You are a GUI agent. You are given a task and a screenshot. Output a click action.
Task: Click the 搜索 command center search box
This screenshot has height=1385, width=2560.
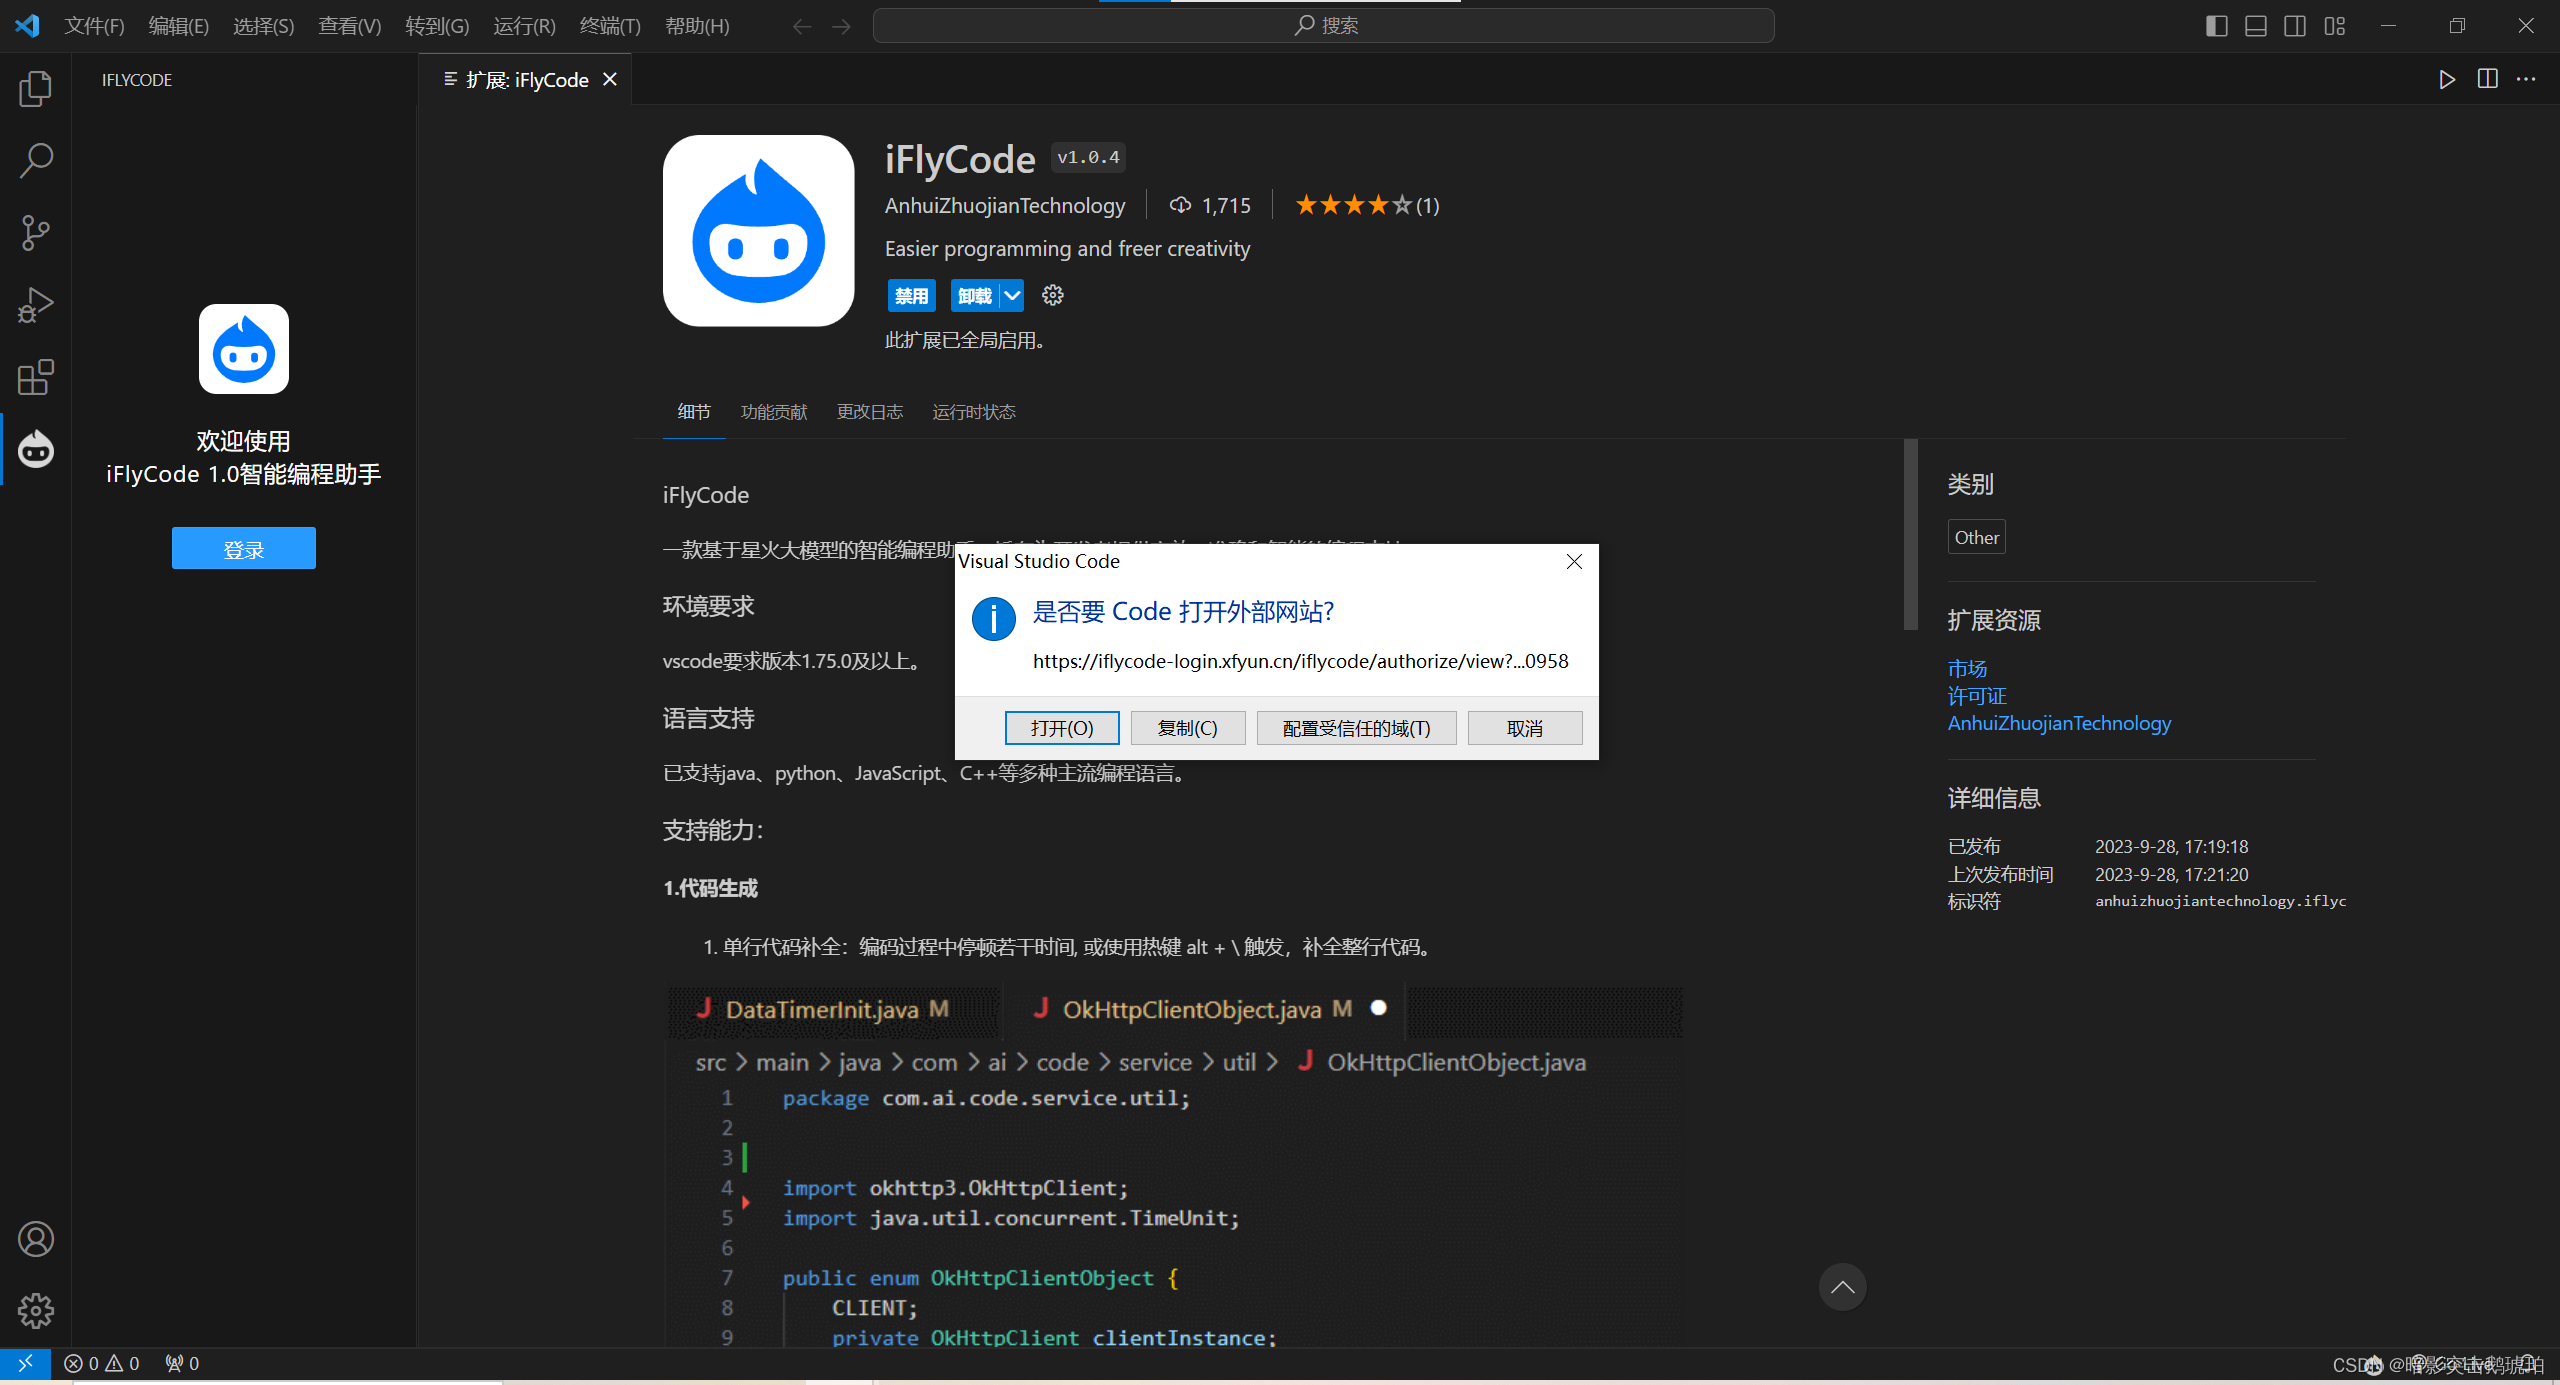pos(1323,26)
